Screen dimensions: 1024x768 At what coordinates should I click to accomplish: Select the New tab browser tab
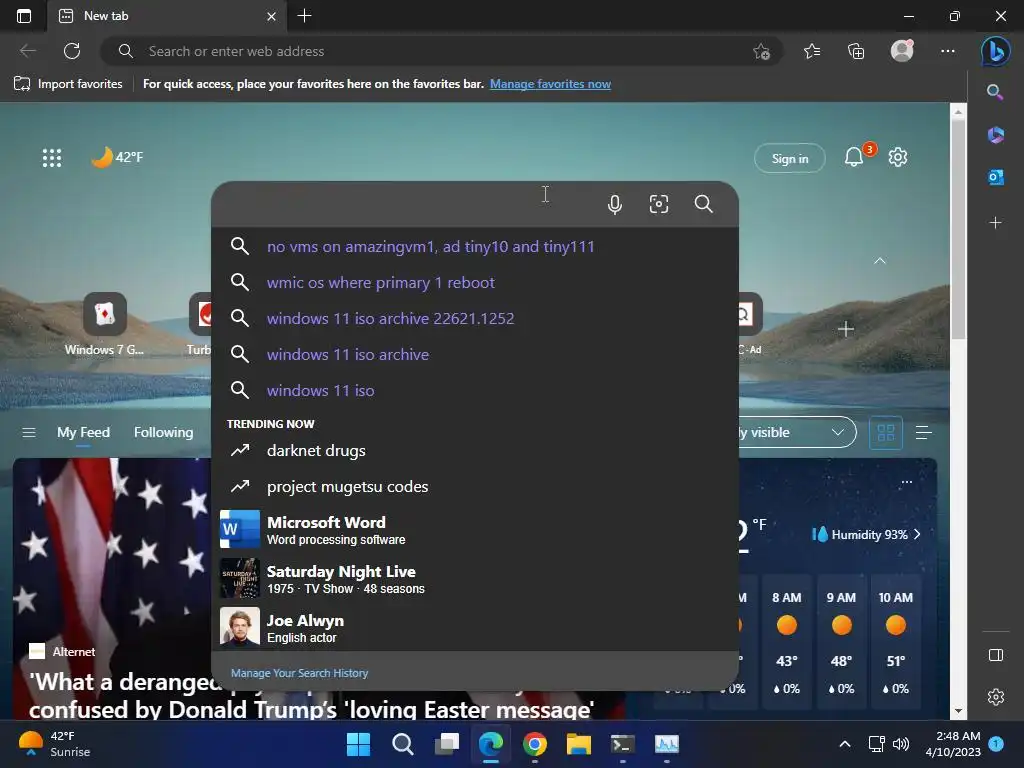coord(167,16)
